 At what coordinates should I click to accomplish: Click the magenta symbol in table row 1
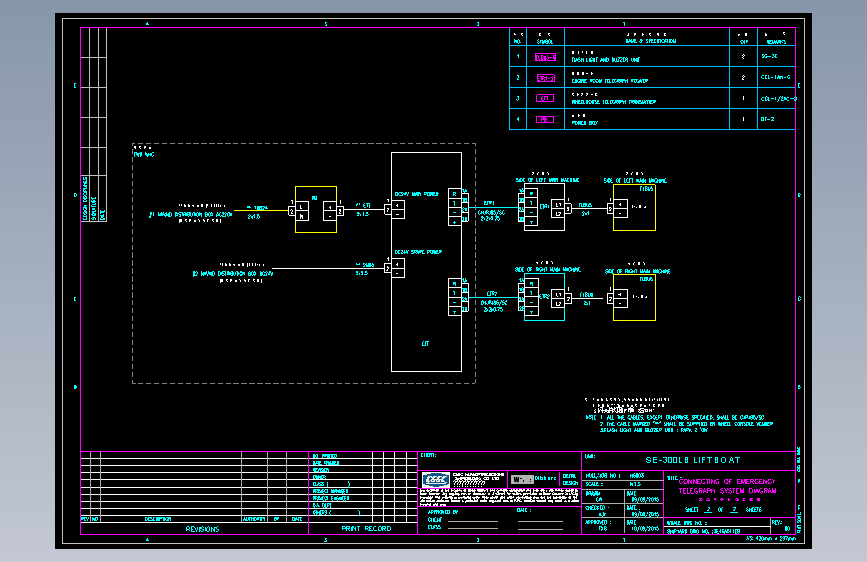545,57
